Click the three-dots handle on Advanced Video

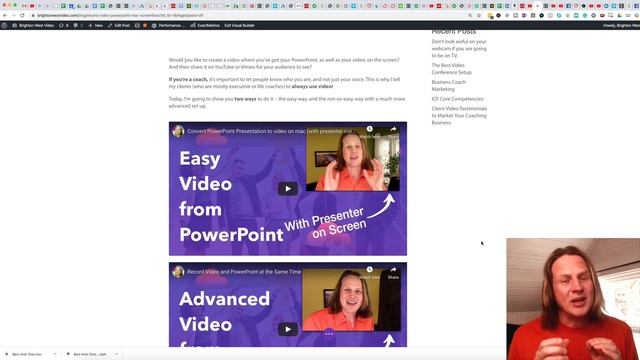tap(329, 333)
